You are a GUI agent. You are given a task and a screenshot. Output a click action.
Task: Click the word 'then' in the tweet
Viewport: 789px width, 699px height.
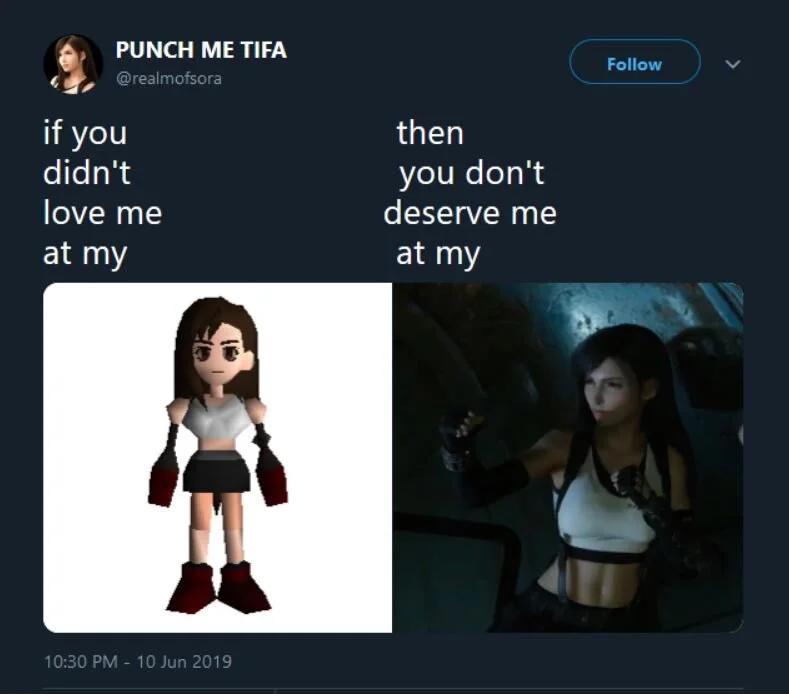430,133
